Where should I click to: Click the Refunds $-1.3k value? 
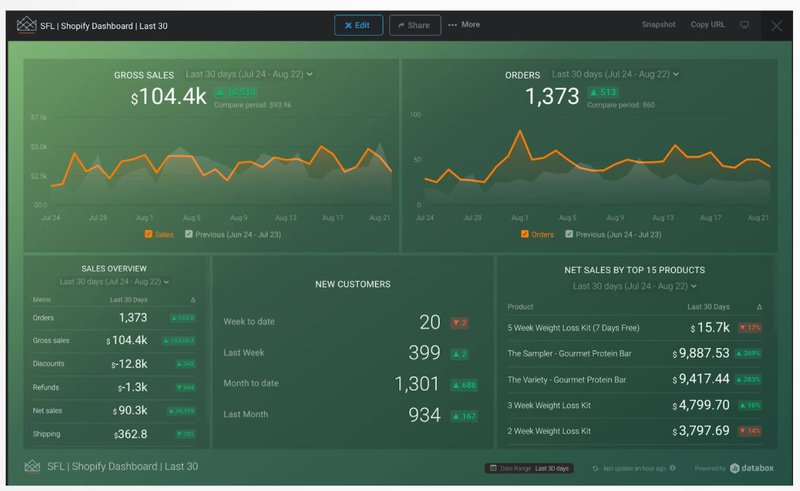(x=132, y=387)
